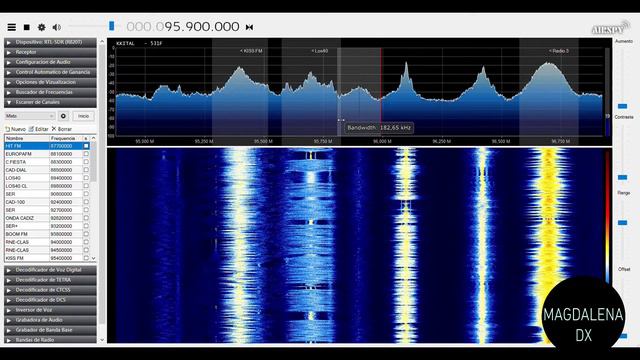This screenshot has width=640, height=360.
Task: Click the Airspy logo
Action: 610,28
